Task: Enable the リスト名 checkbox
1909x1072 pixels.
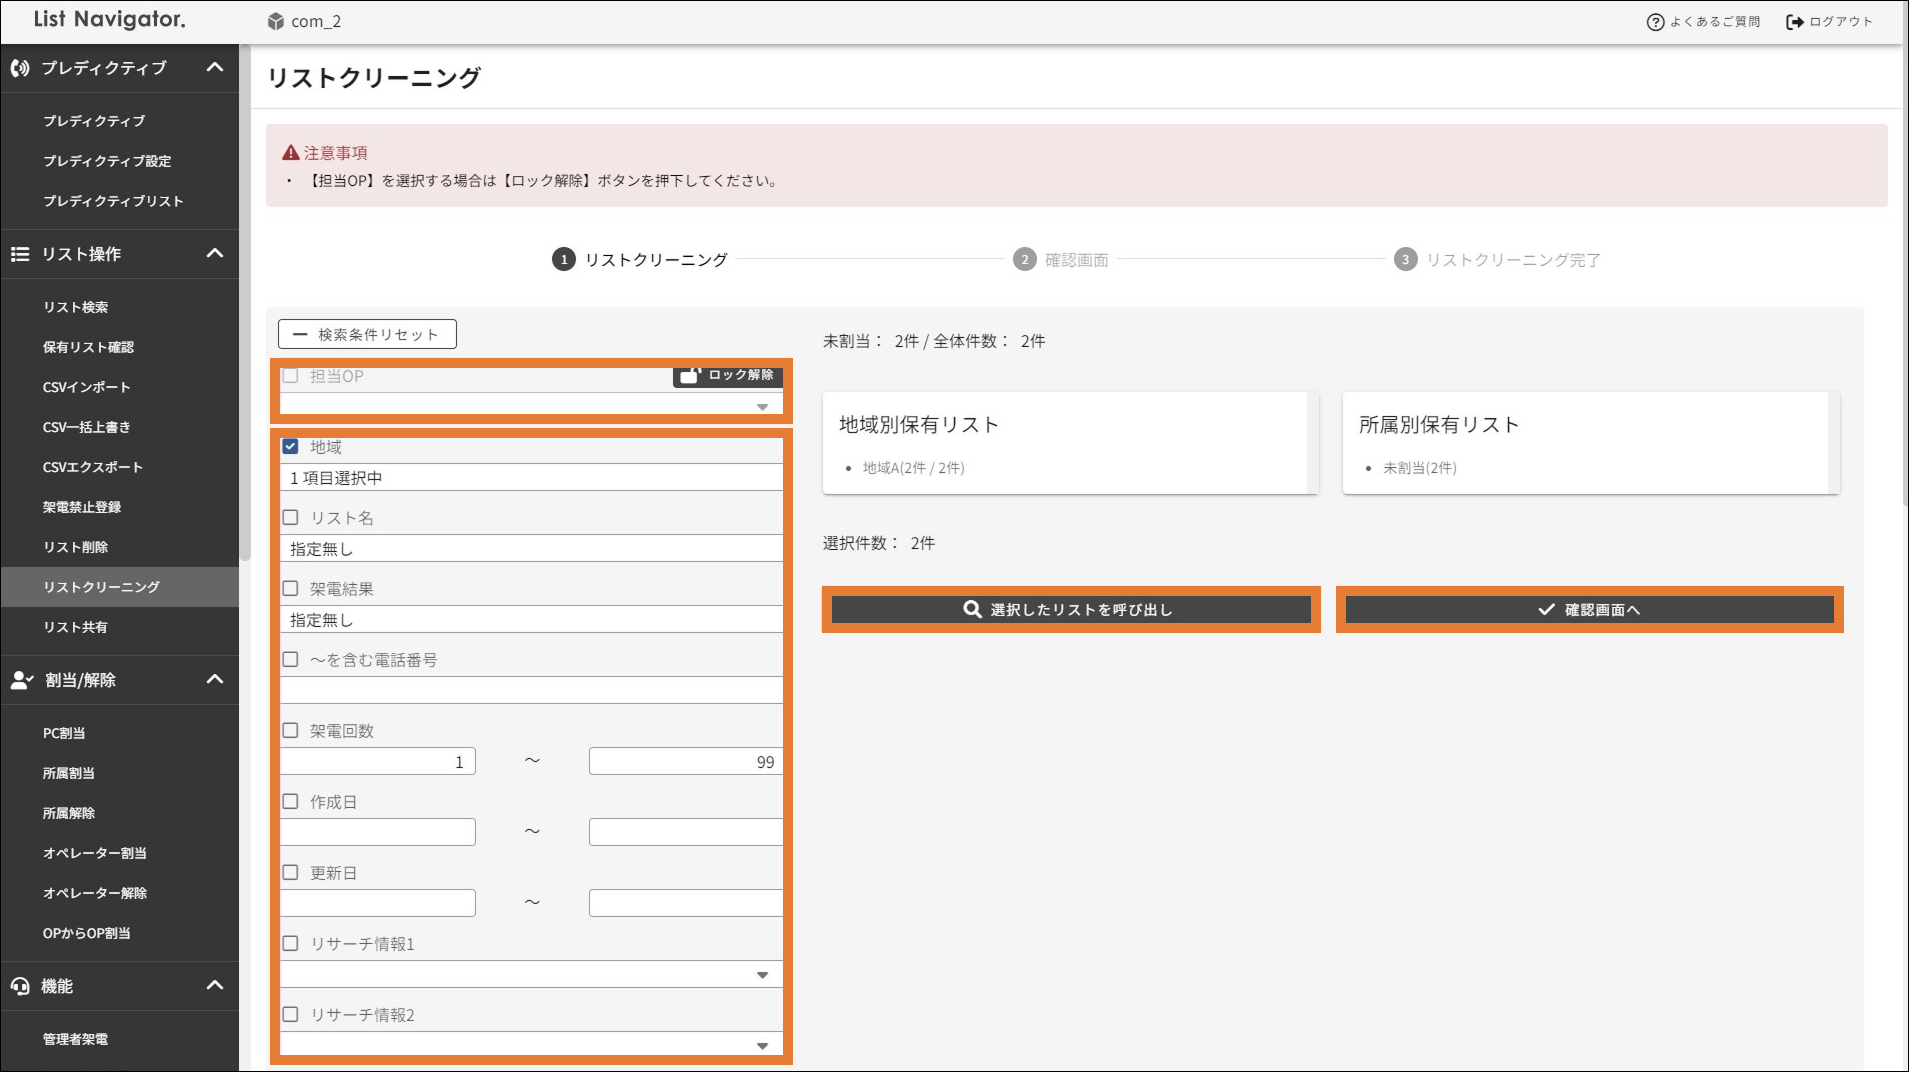Action: (x=291, y=518)
